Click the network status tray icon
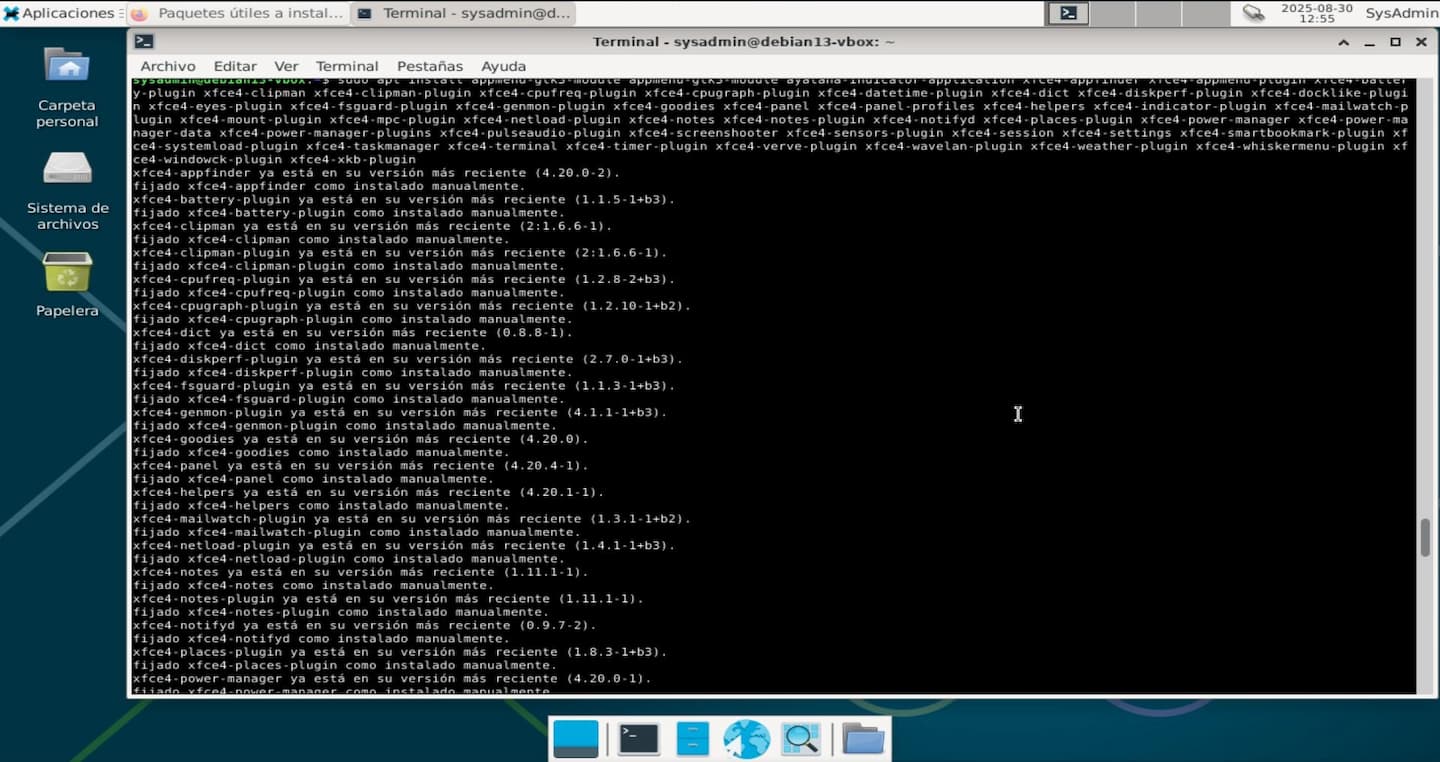 [1253, 13]
